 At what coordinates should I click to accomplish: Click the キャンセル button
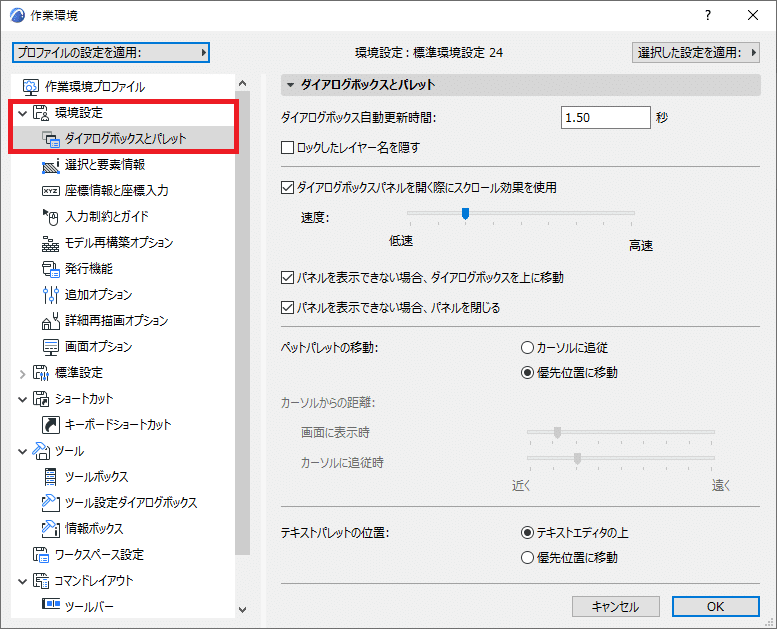pos(615,607)
